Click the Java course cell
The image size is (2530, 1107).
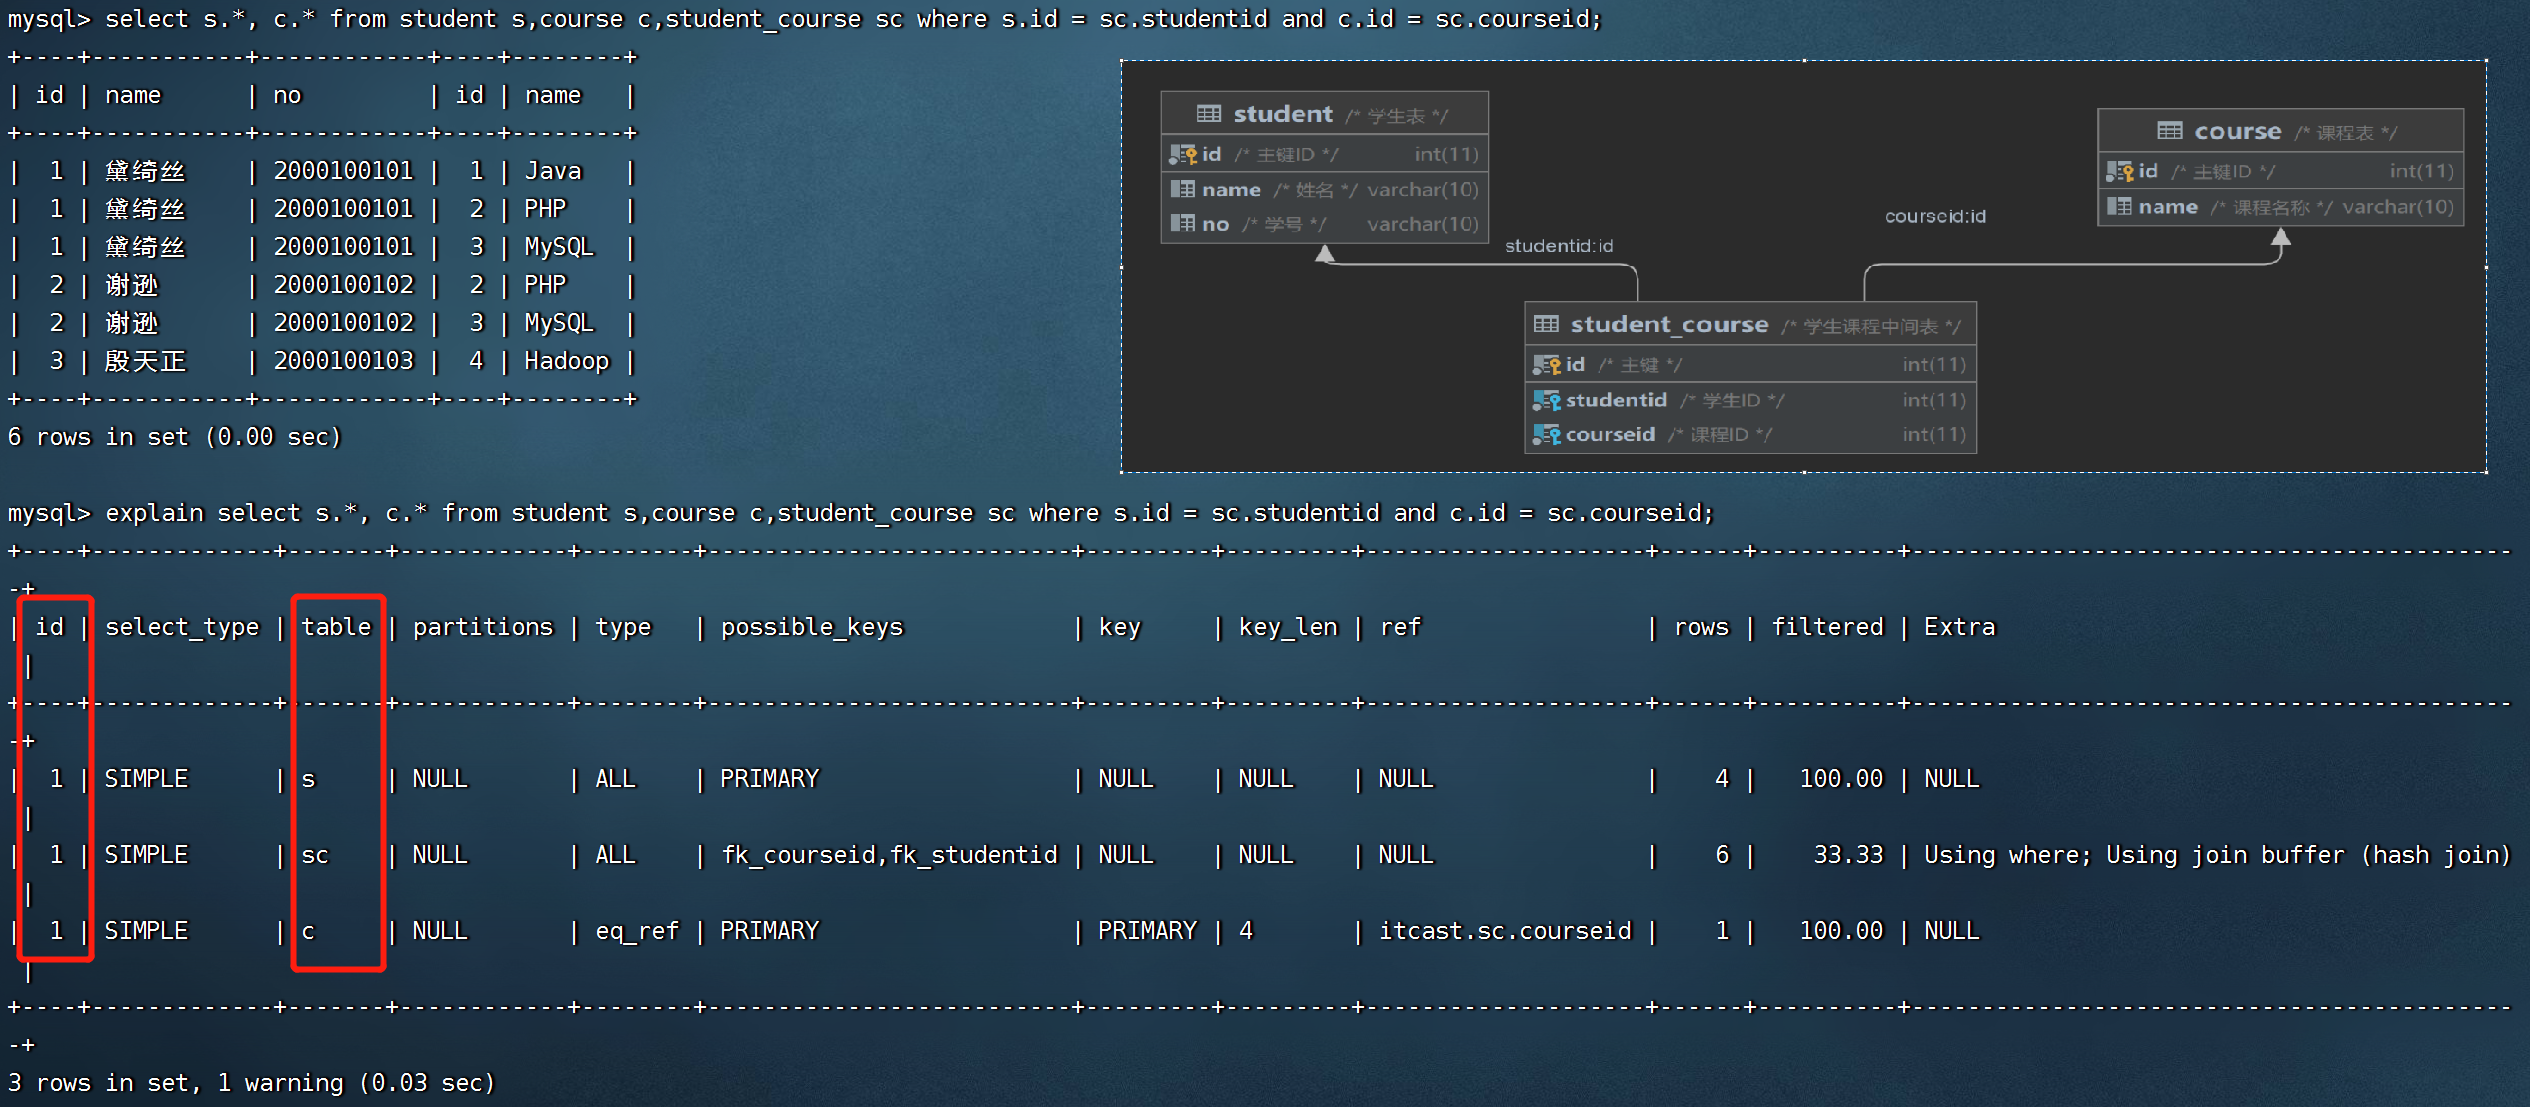(553, 171)
